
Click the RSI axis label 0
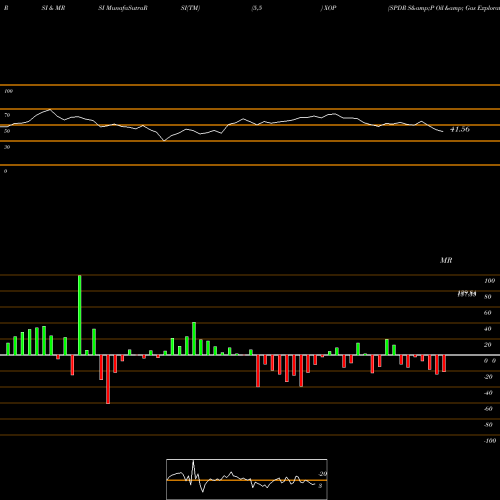pyautogui.click(x=5, y=171)
